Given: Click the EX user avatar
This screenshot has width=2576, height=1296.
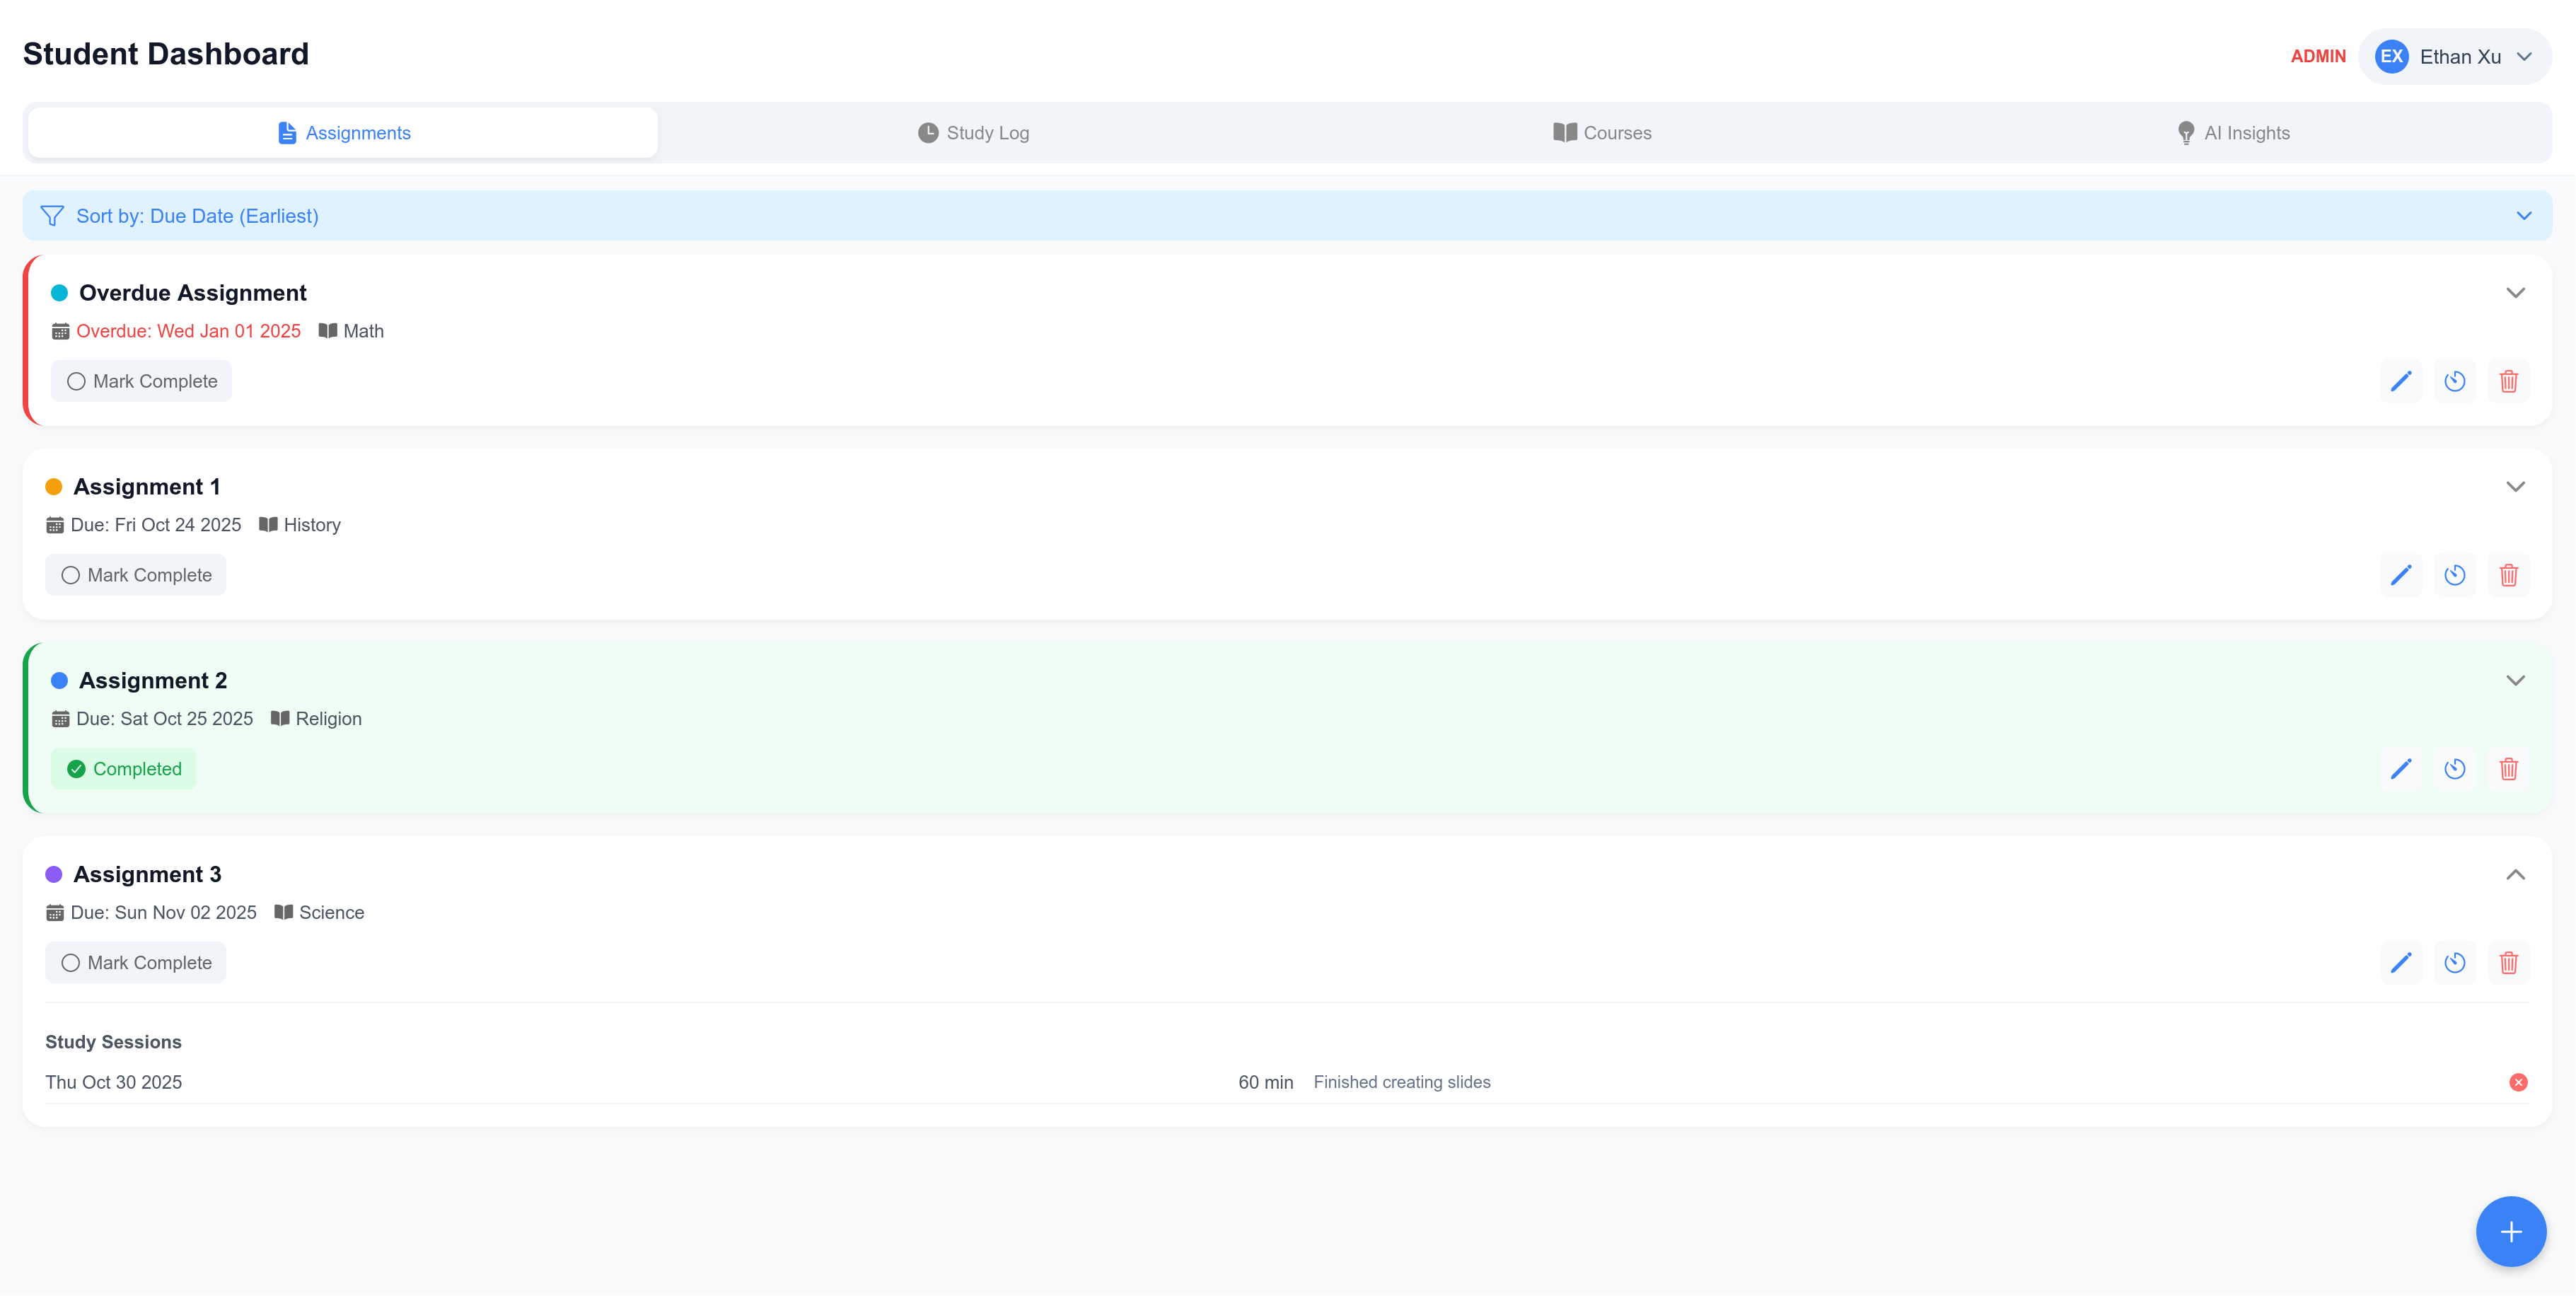Looking at the screenshot, I should pyautogui.click(x=2392, y=57).
